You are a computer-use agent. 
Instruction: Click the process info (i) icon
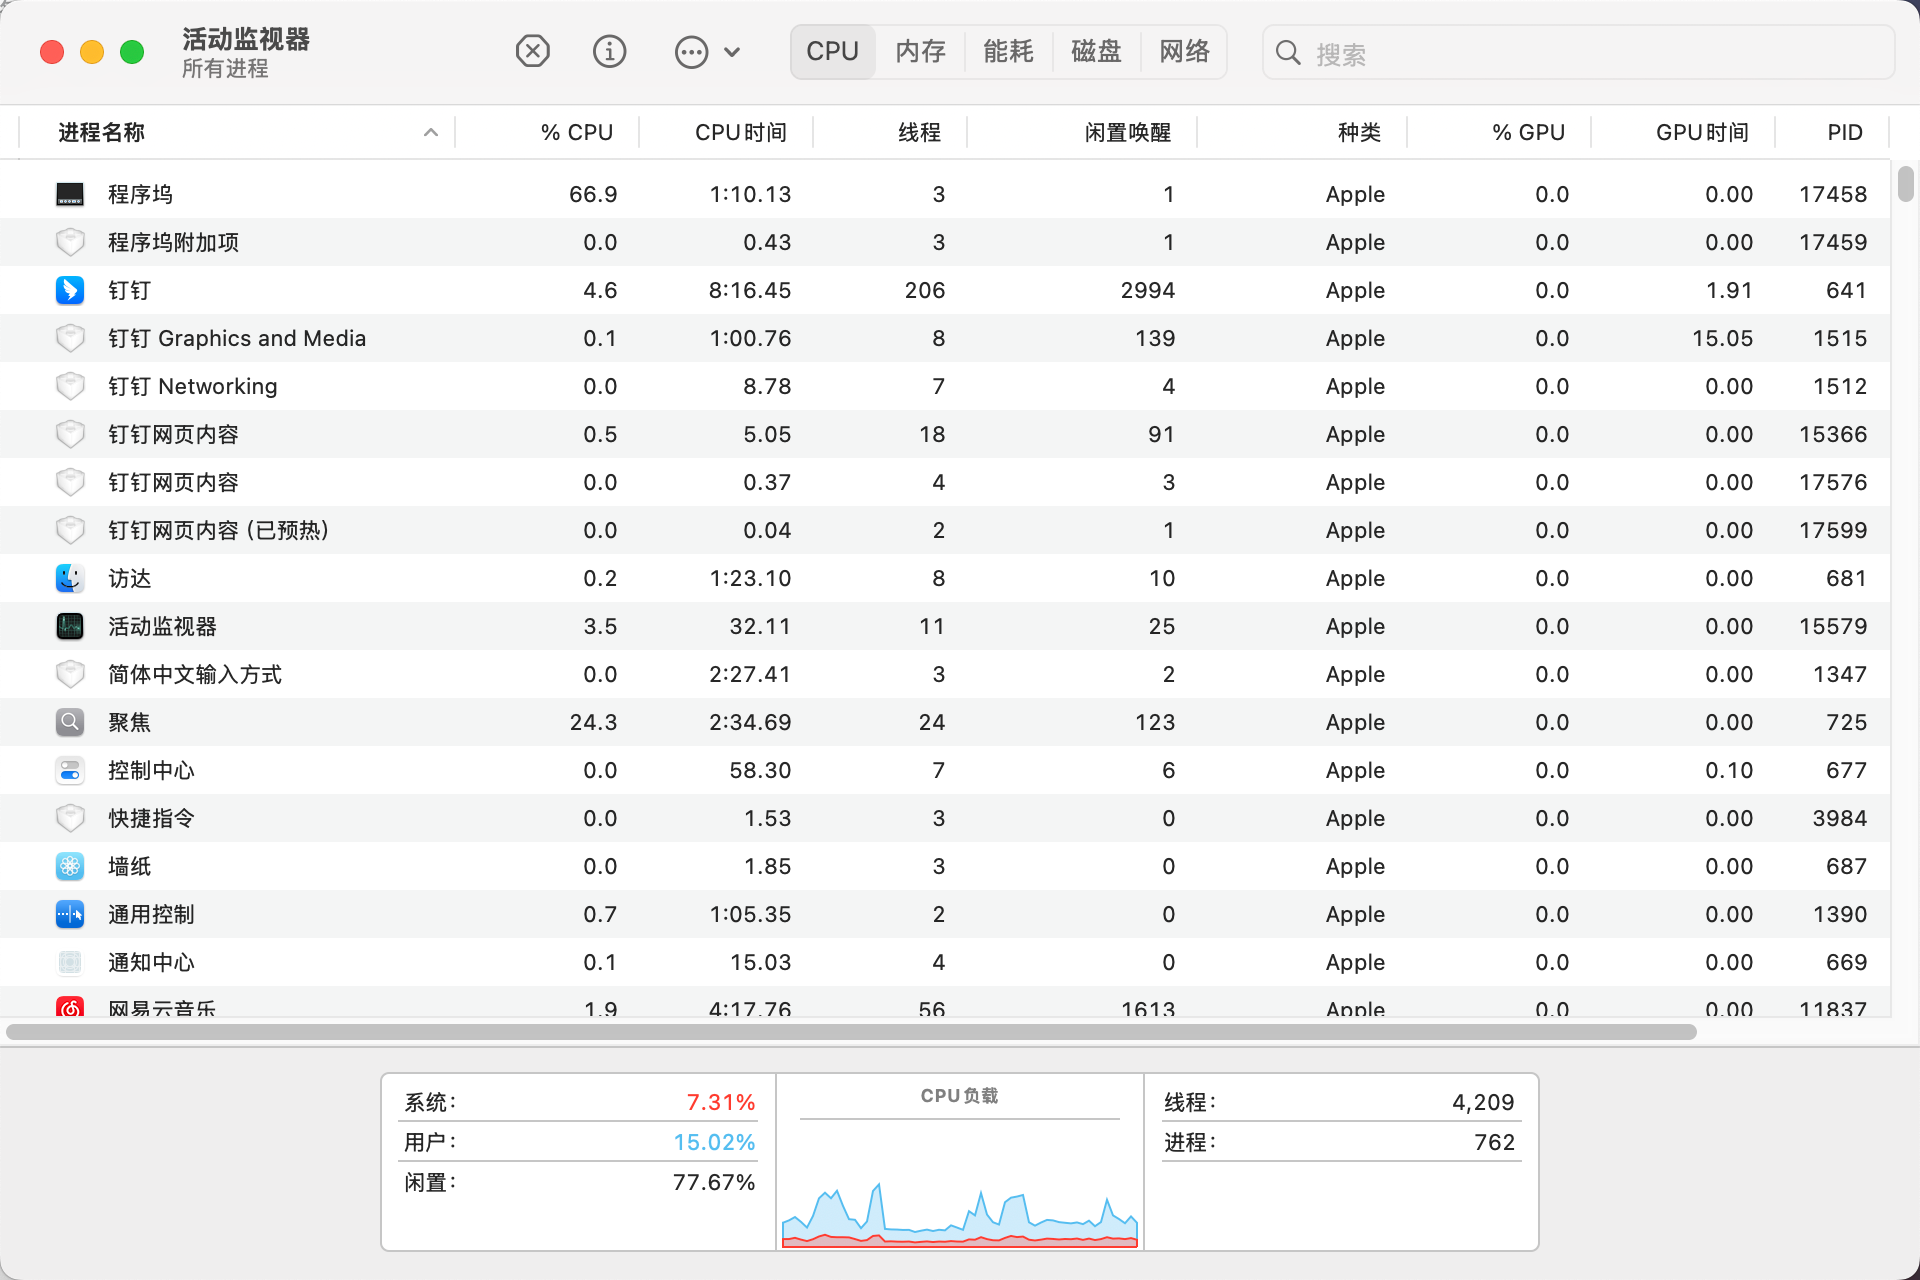(x=609, y=51)
